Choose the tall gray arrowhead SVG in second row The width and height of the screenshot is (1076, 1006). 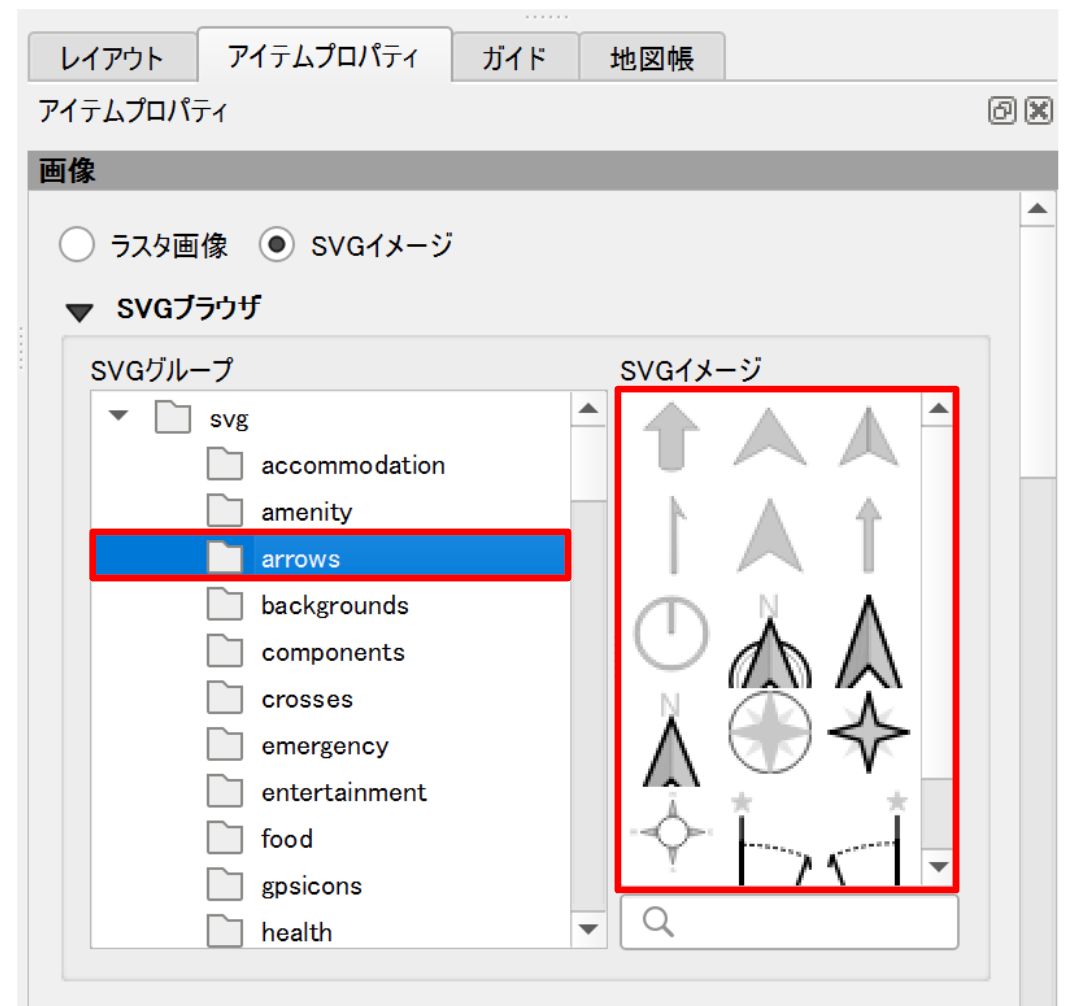769,535
